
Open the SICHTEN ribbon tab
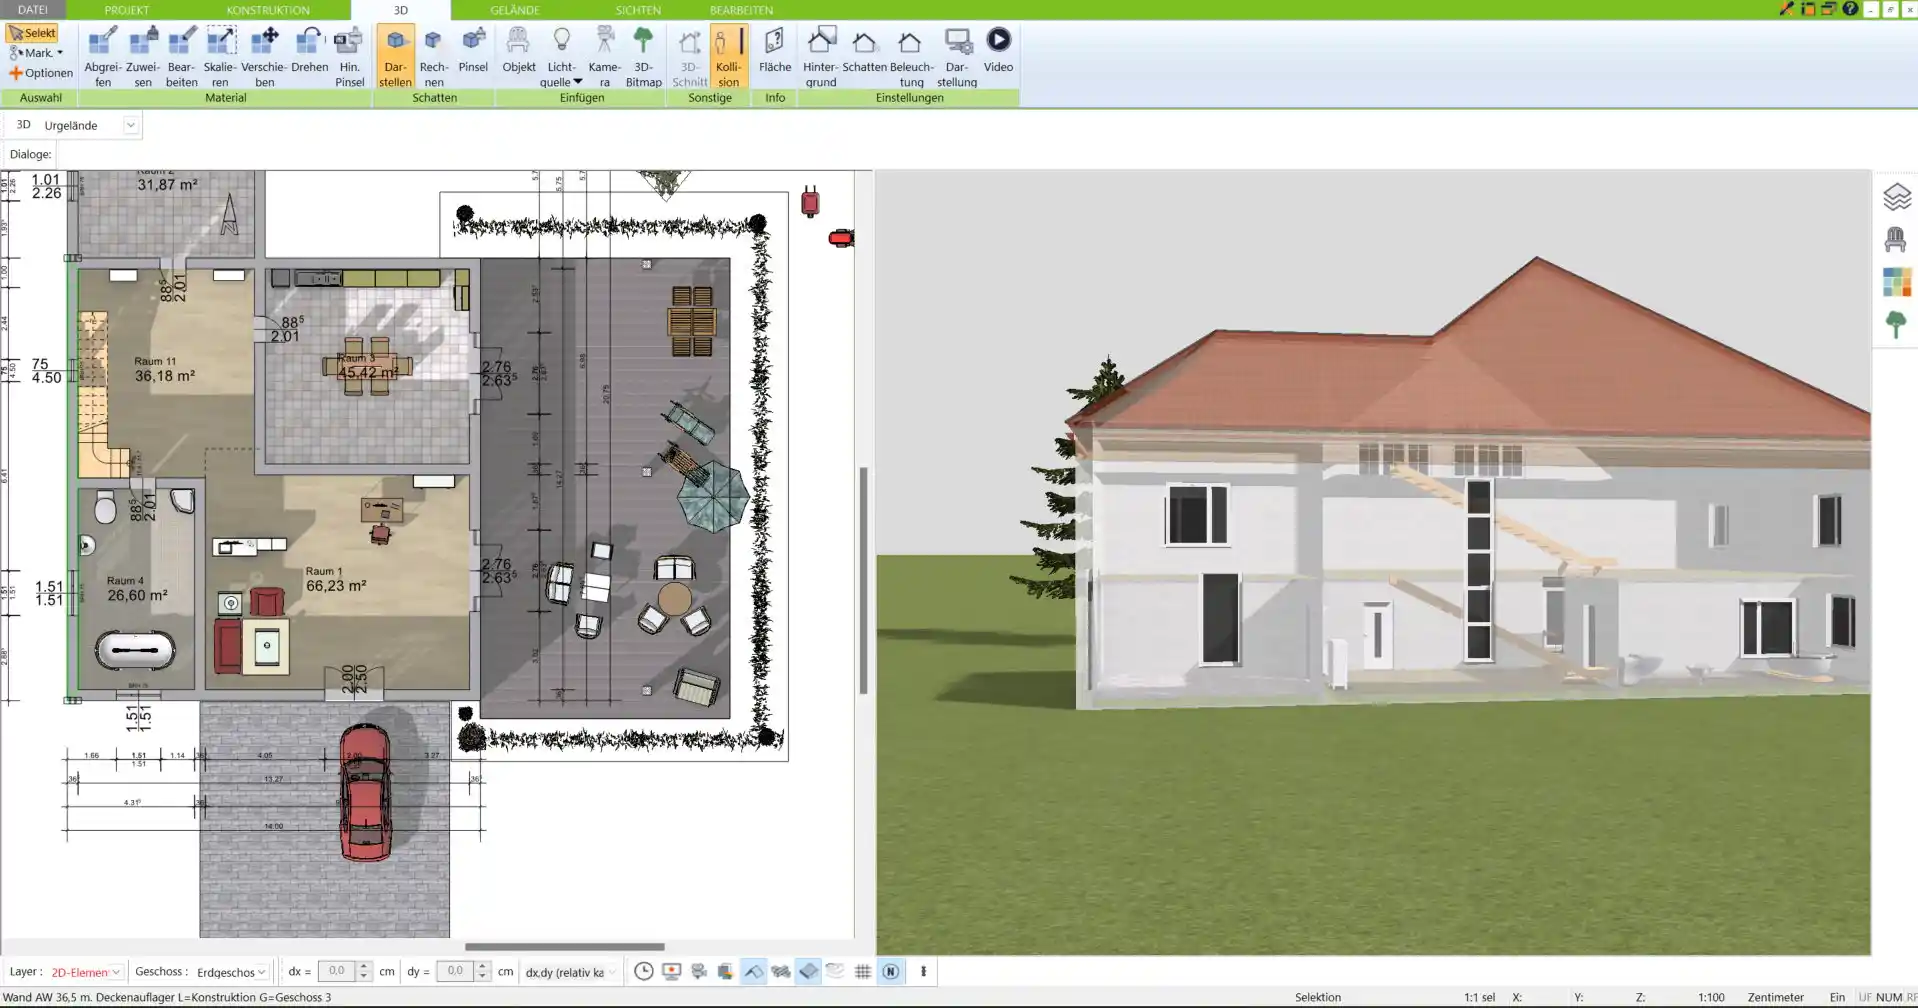[x=638, y=10]
